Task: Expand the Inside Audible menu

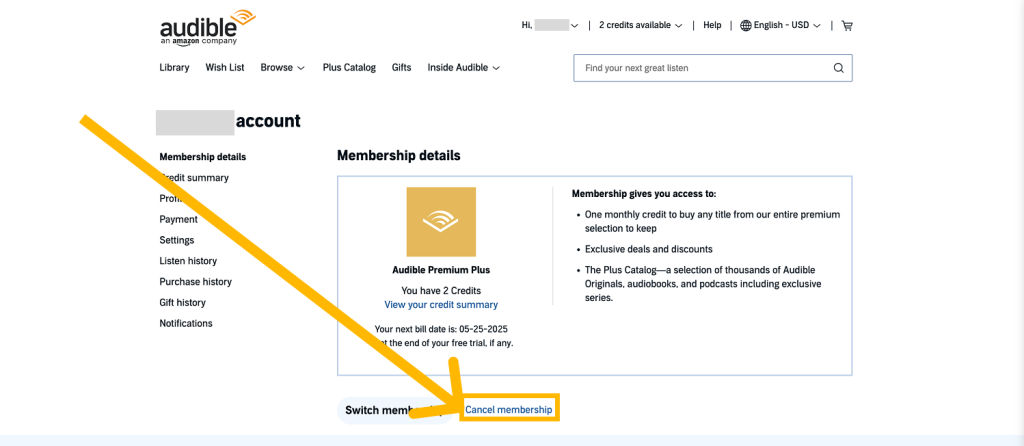Action: click(x=464, y=67)
